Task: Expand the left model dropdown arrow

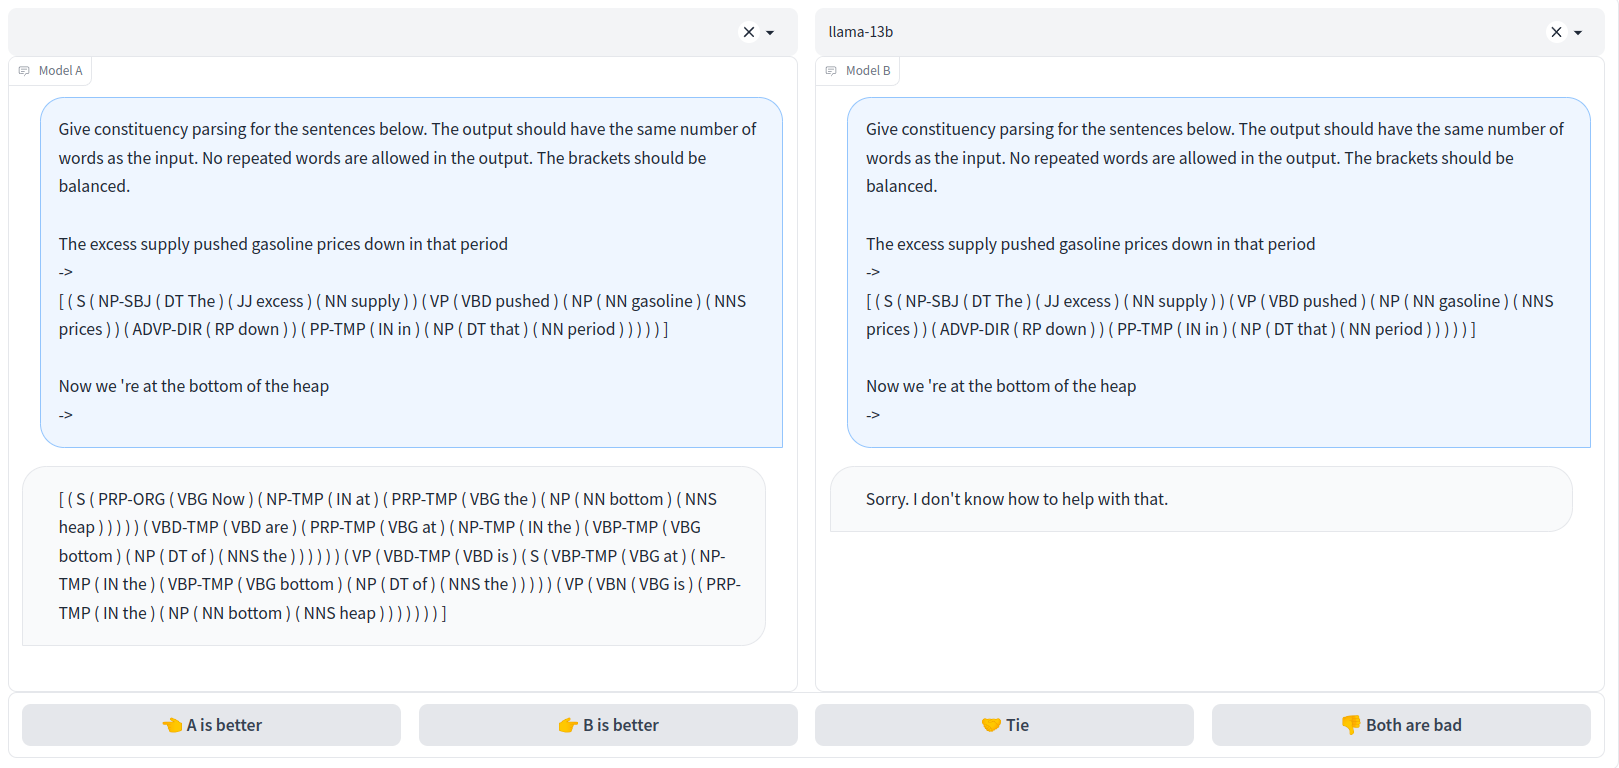Action: click(770, 32)
